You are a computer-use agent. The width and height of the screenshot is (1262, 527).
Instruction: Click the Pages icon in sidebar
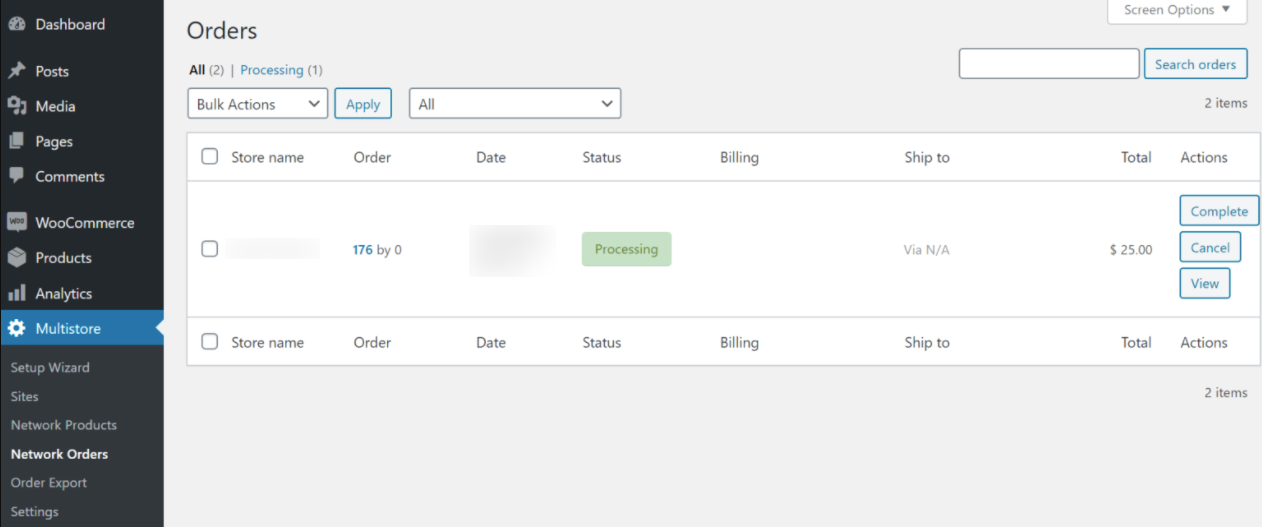pos(16,141)
